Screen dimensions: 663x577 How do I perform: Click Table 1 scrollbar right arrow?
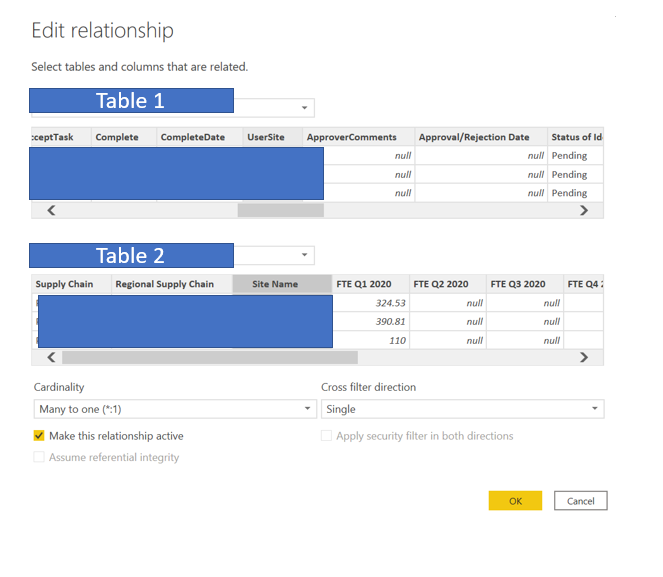click(x=584, y=211)
